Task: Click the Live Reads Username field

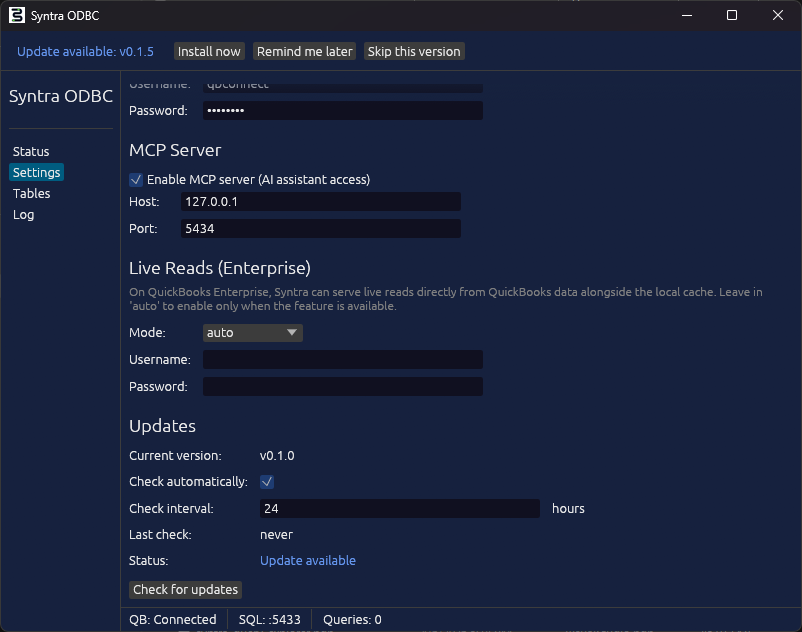Action: (x=340, y=359)
